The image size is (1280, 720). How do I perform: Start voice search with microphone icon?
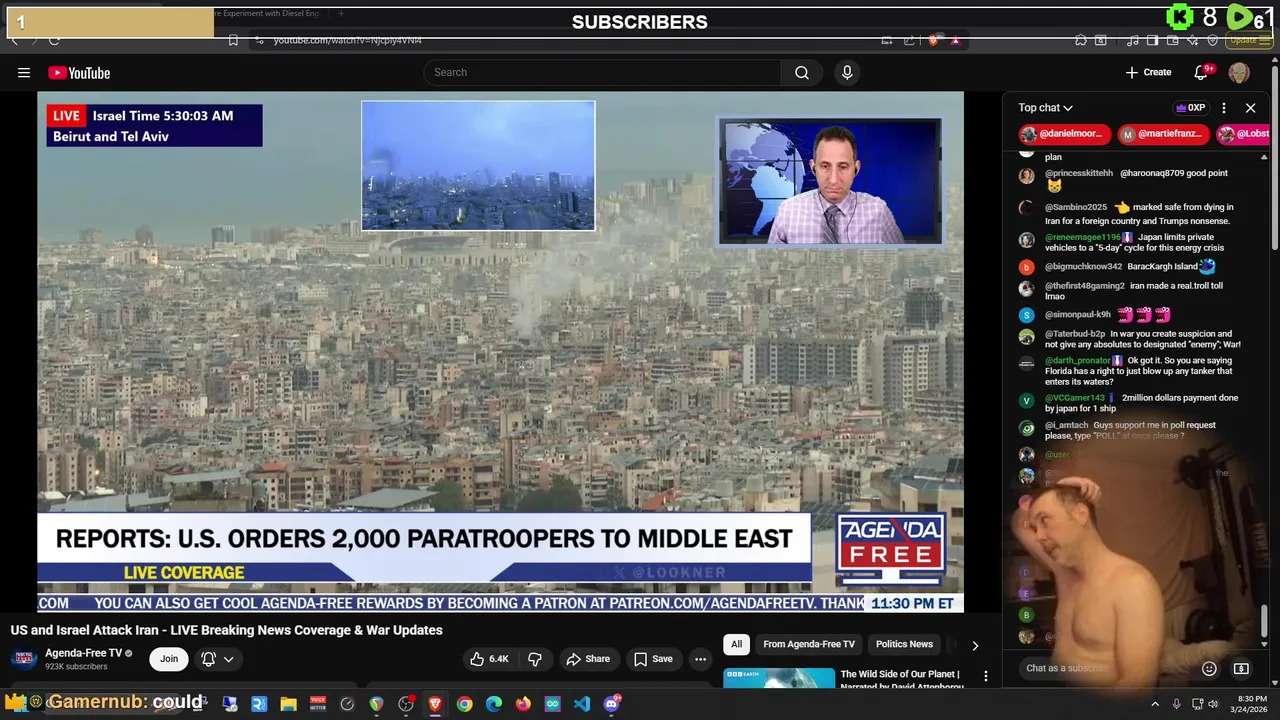(847, 72)
